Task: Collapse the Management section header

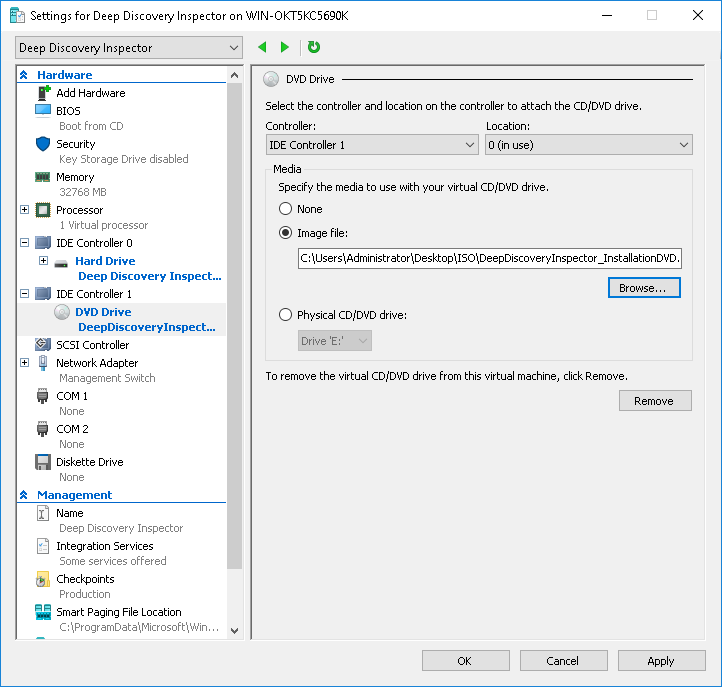Action: coord(24,495)
